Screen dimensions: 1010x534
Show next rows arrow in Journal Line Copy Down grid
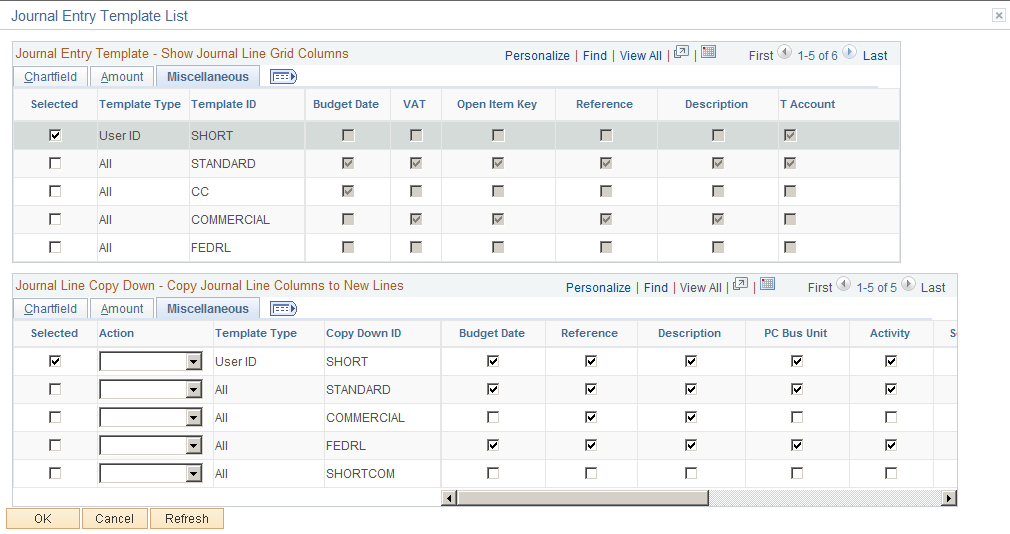[x=908, y=284]
